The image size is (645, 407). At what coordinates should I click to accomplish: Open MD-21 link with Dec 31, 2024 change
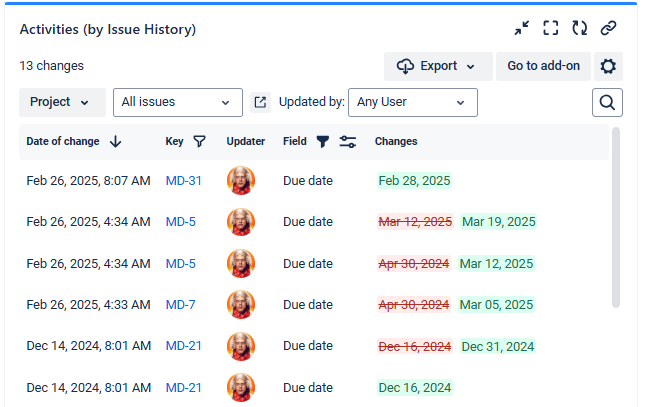point(183,346)
